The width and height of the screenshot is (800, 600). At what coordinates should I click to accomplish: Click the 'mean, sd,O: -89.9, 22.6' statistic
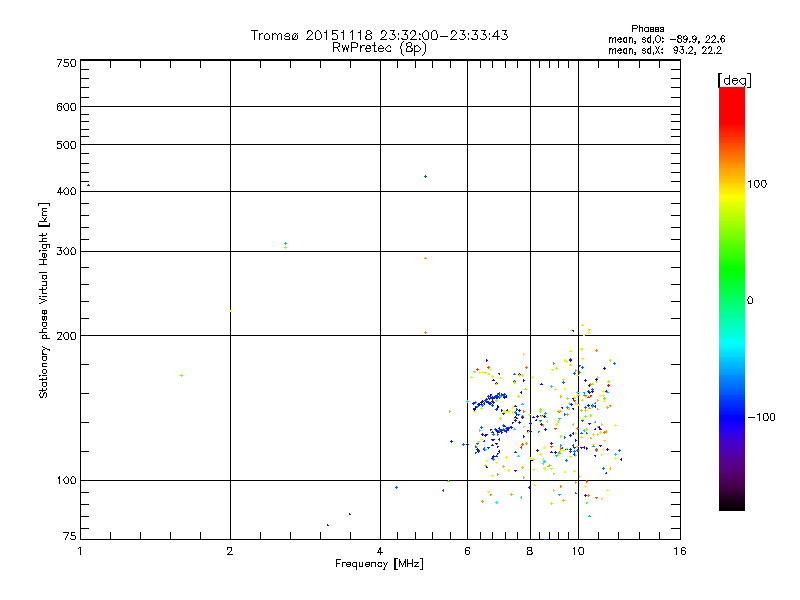(666, 39)
